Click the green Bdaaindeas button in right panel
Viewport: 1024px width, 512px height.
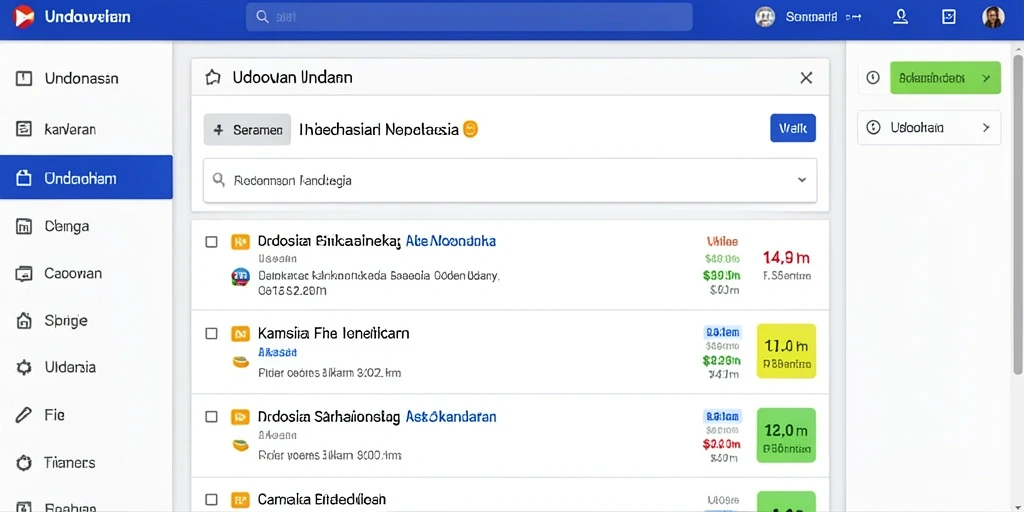click(x=945, y=78)
